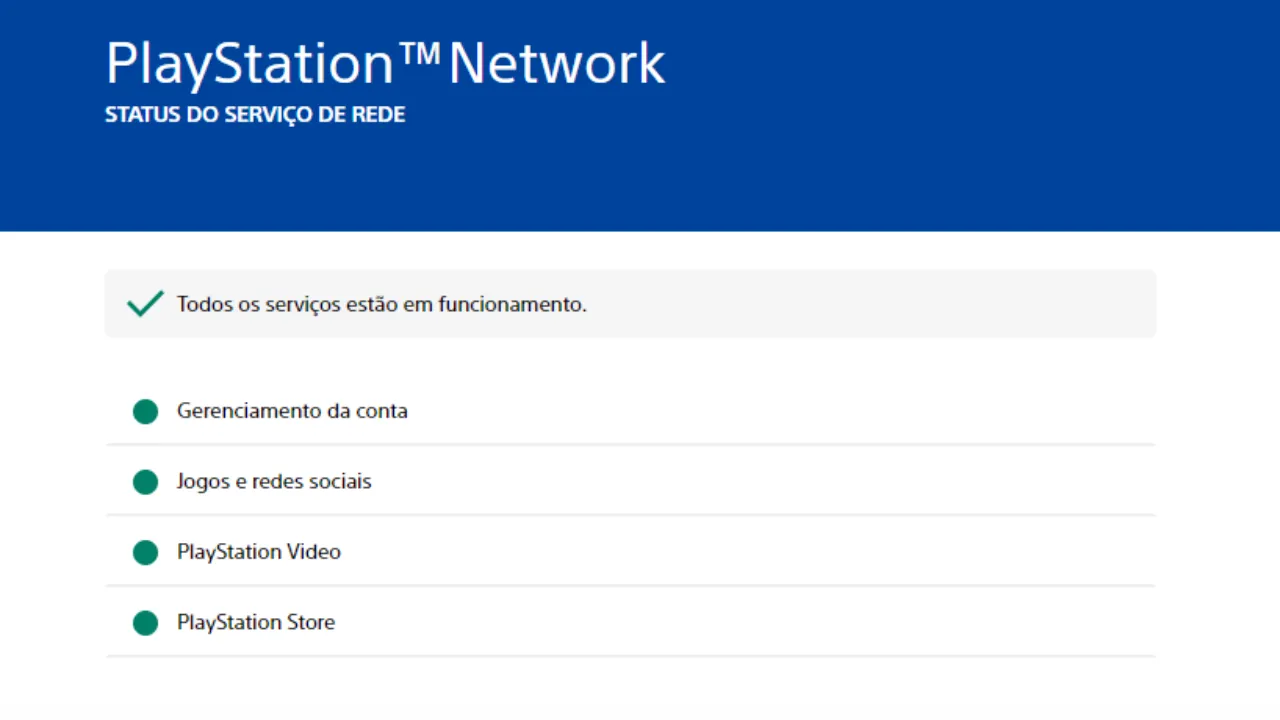1280x720 pixels.
Task: Click 'Todos os serviços estão em funcionamento.' text
Action: coord(382,304)
